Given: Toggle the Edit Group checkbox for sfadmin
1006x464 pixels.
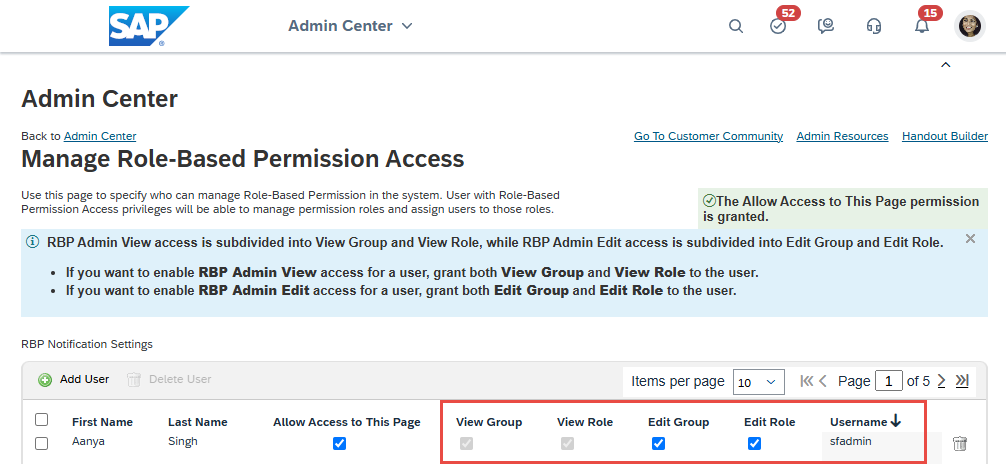Looking at the screenshot, I should (x=658, y=443).
